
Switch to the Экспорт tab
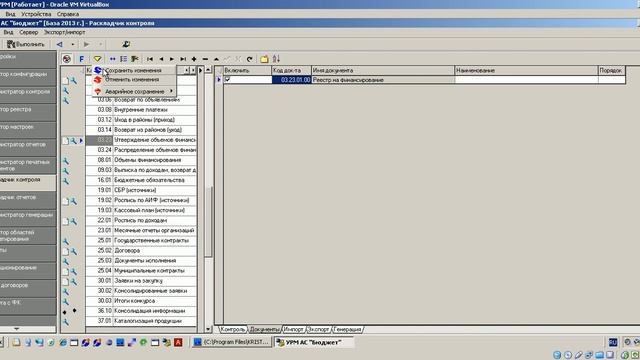coord(318,329)
